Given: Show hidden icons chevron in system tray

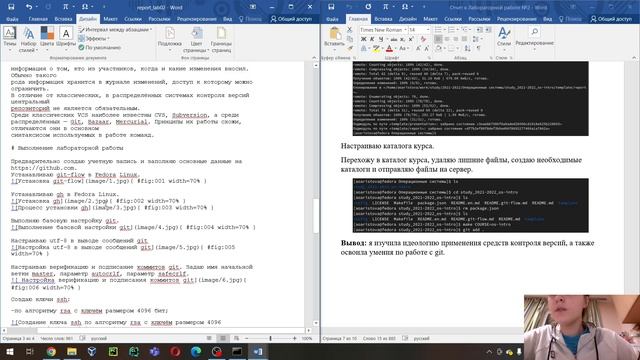Looking at the screenshot, I should 489,351.
